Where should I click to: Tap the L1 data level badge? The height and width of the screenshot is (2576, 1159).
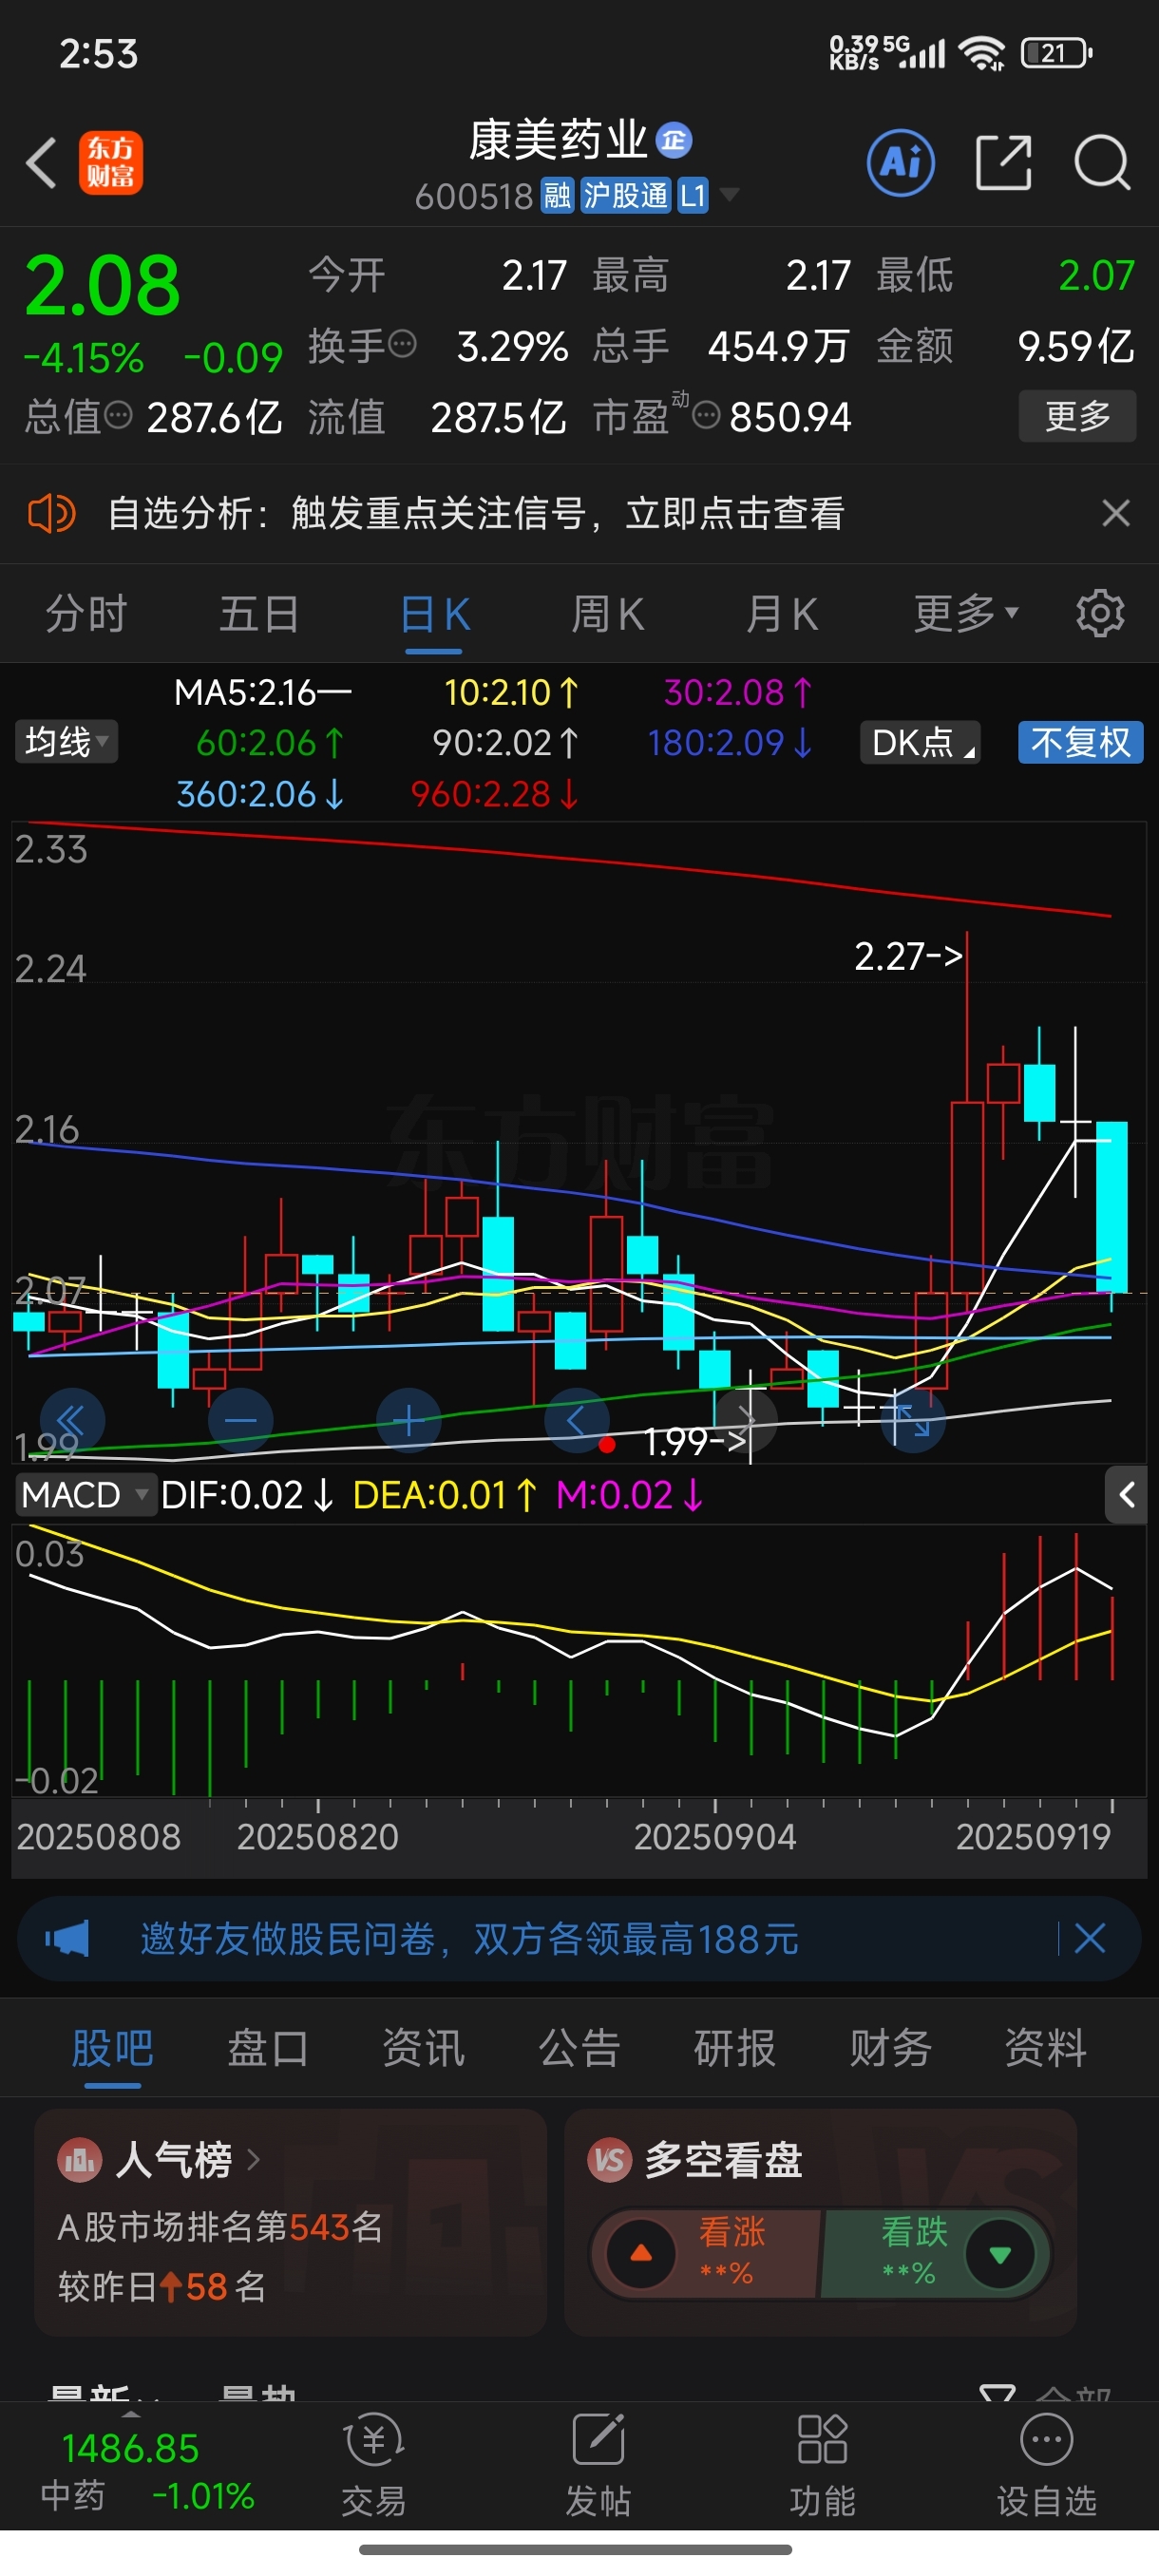click(694, 195)
